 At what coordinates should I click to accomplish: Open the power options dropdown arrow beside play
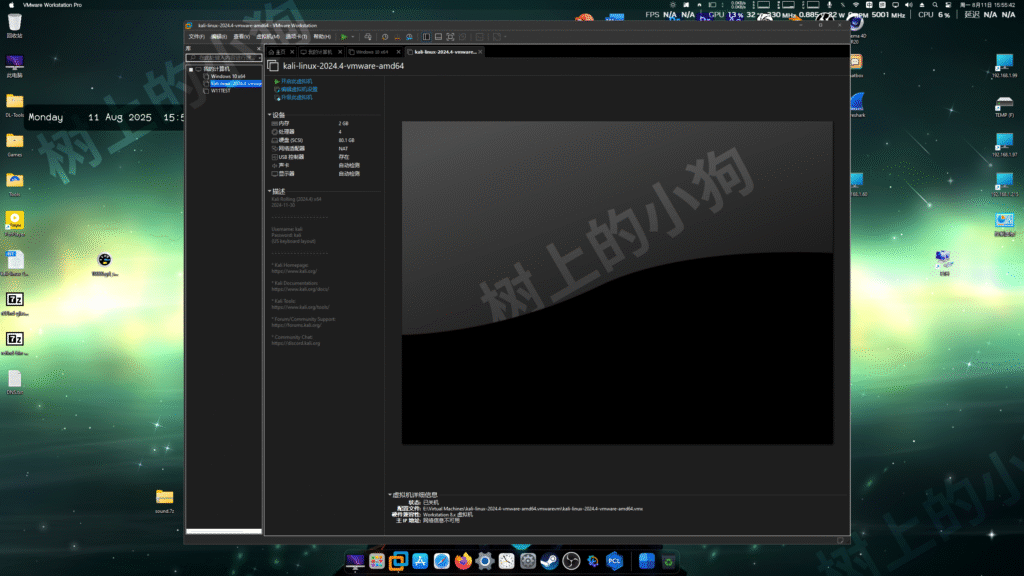pos(353,37)
